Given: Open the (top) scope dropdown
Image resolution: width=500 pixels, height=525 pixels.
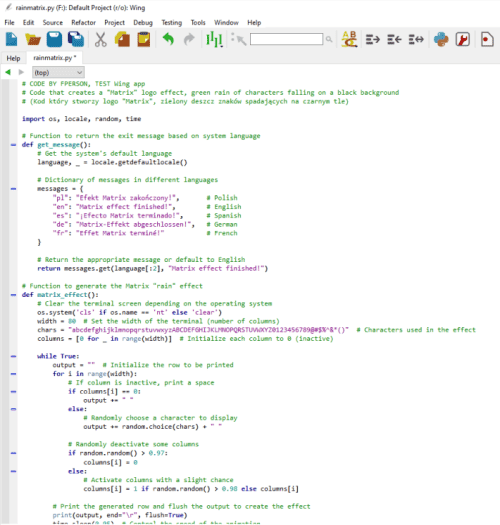Looking at the screenshot, I should coord(58,72).
